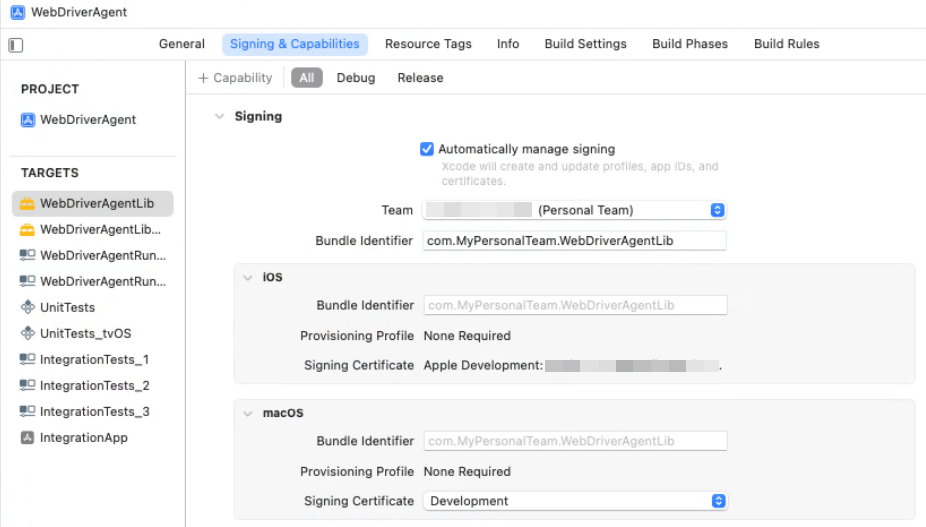Click the WebDriverAgent project icon in sidebar

pos(28,120)
